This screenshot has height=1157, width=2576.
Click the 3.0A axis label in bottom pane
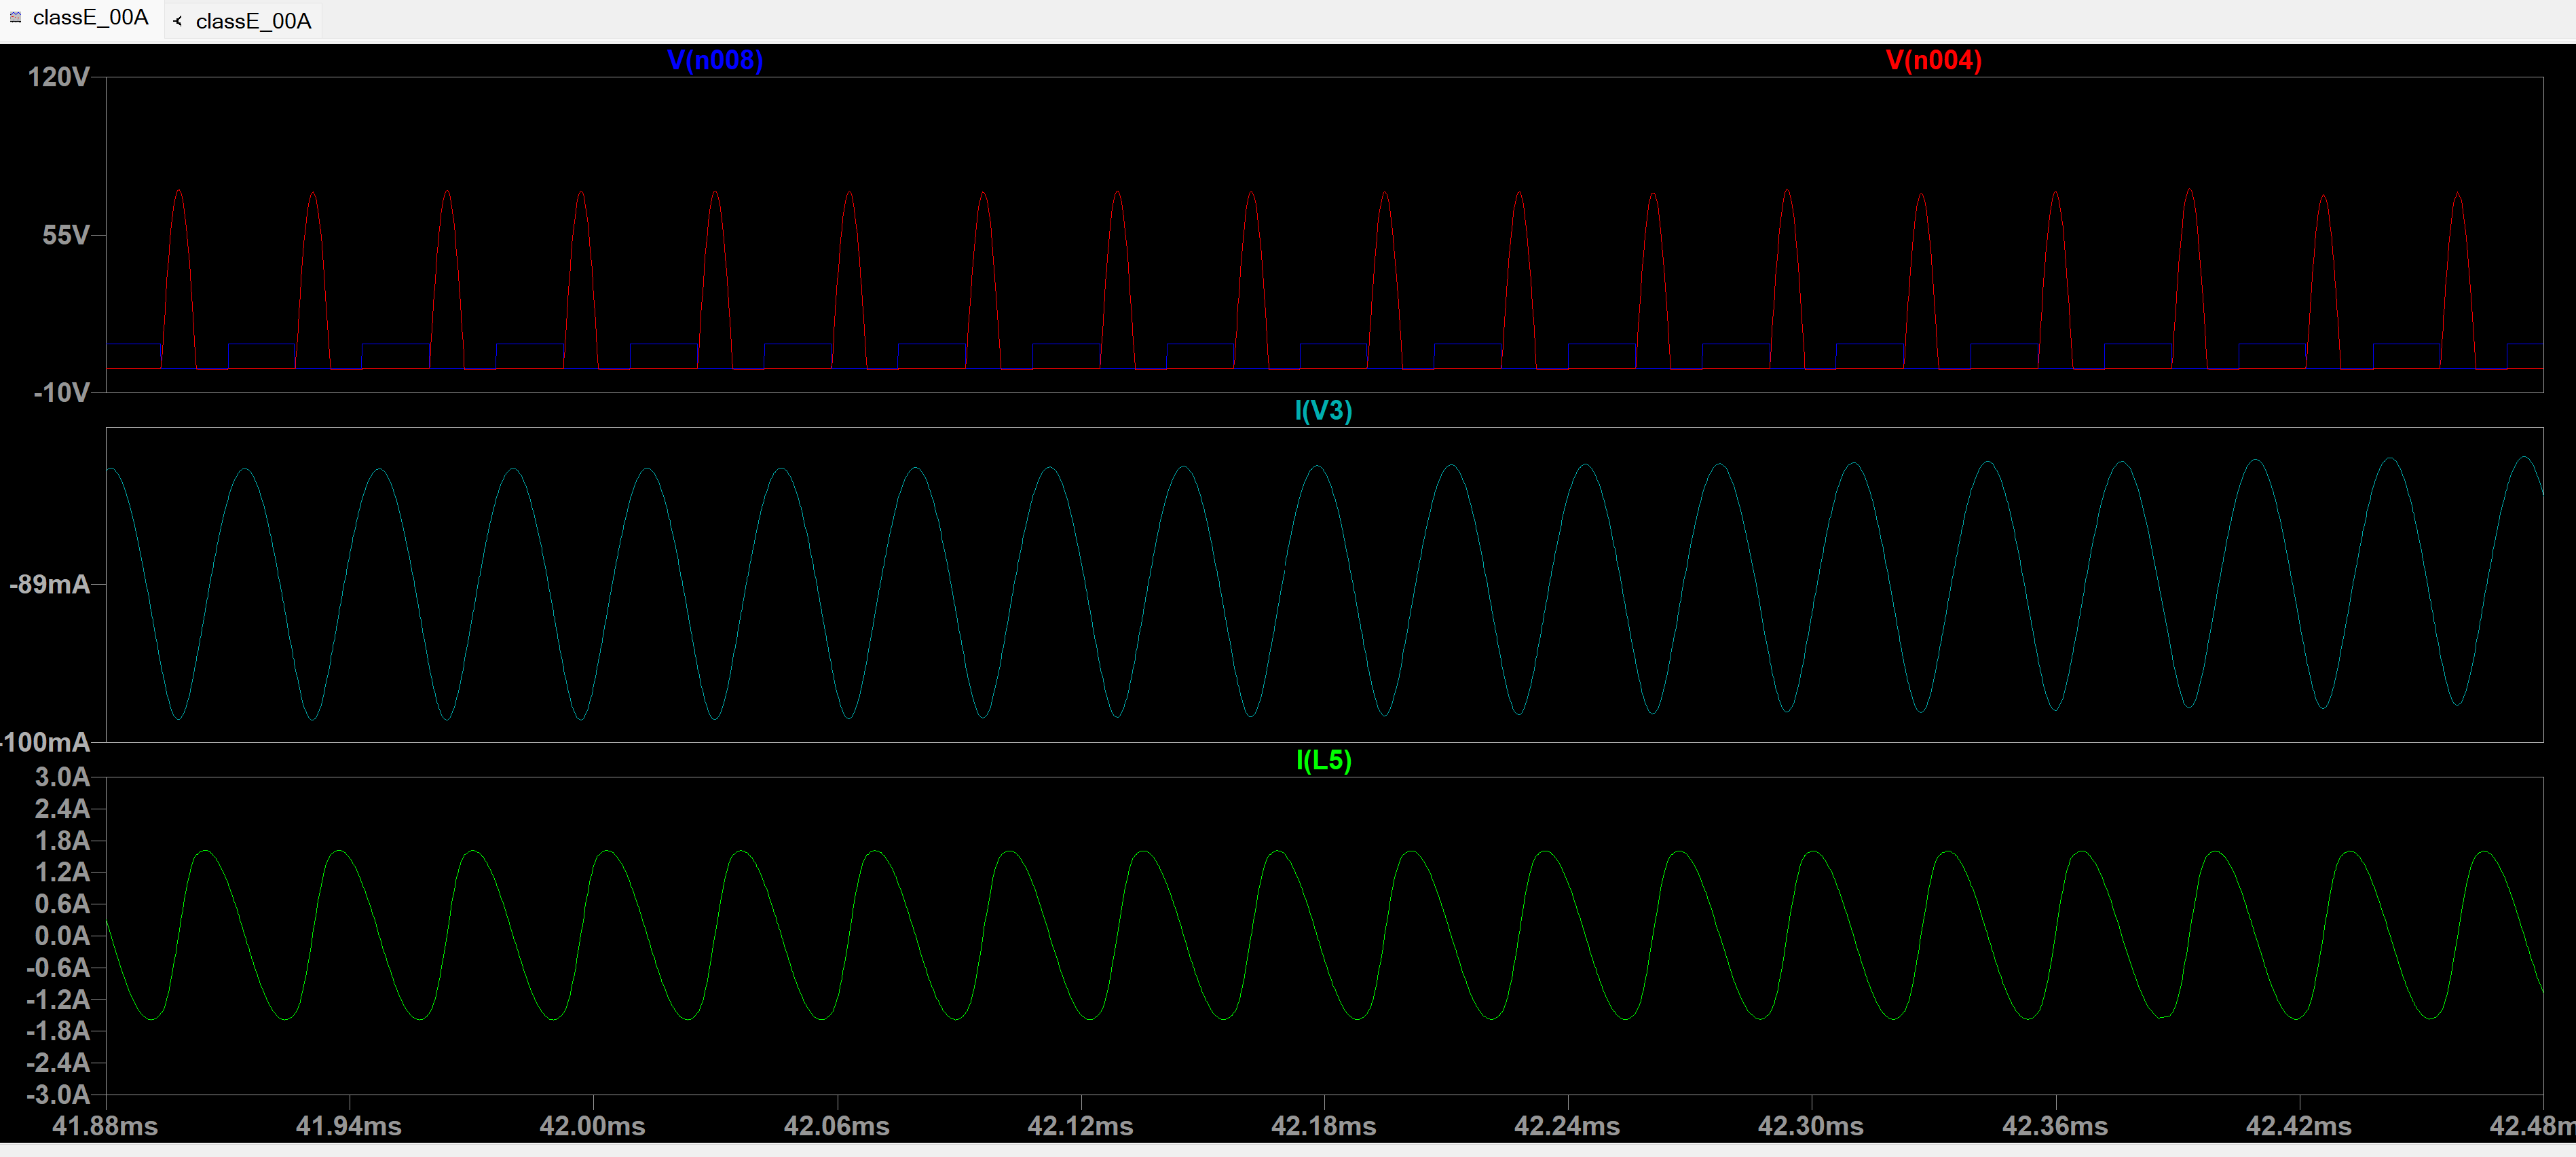[62, 777]
